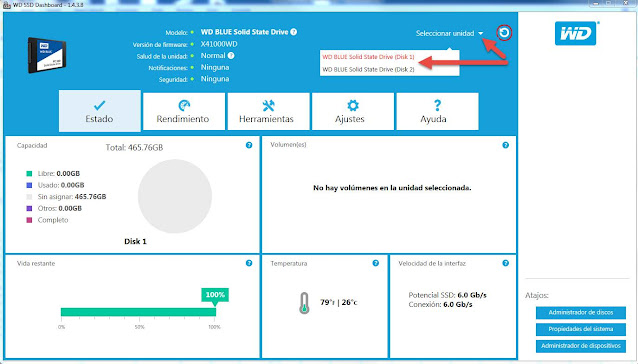Open the Ayuda tab
The image size is (638, 364).
click(x=437, y=111)
